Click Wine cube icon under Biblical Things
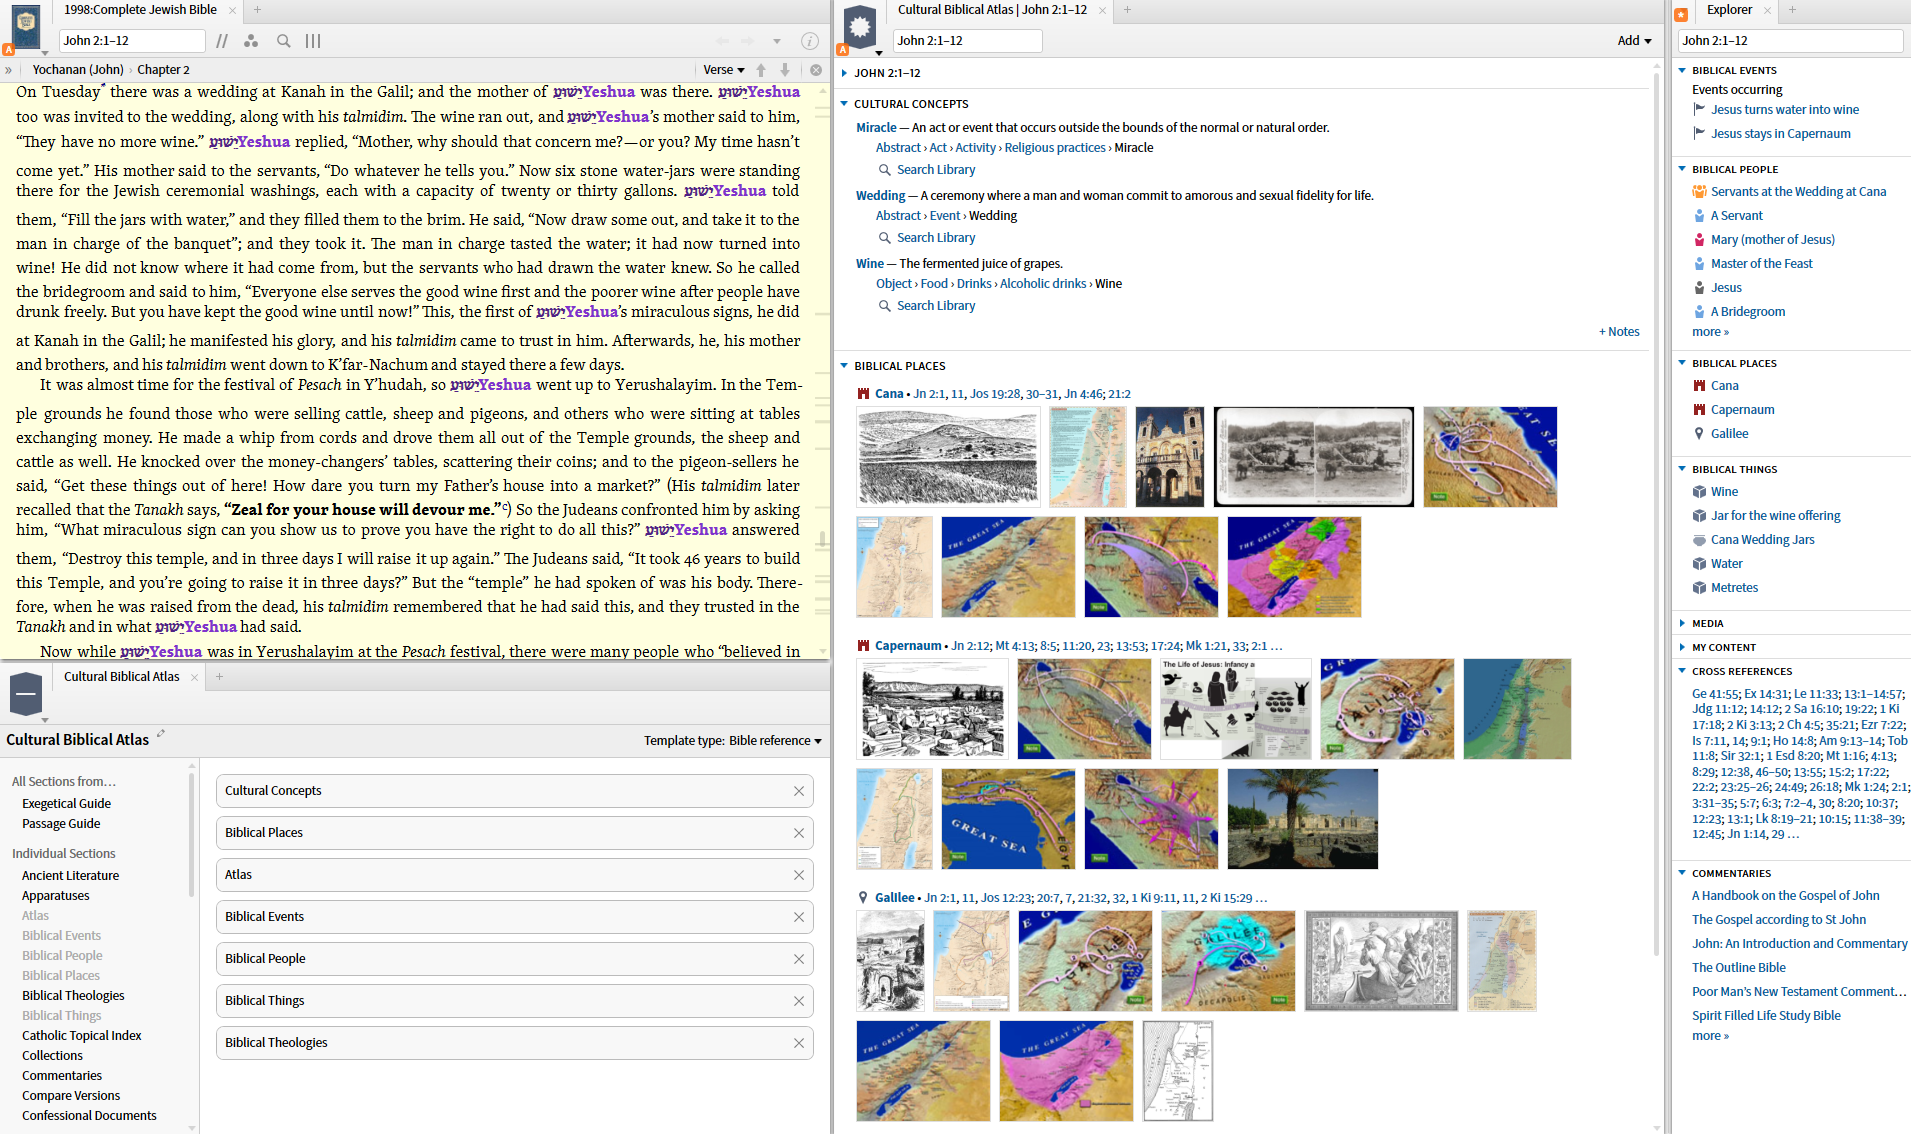 [x=1699, y=492]
